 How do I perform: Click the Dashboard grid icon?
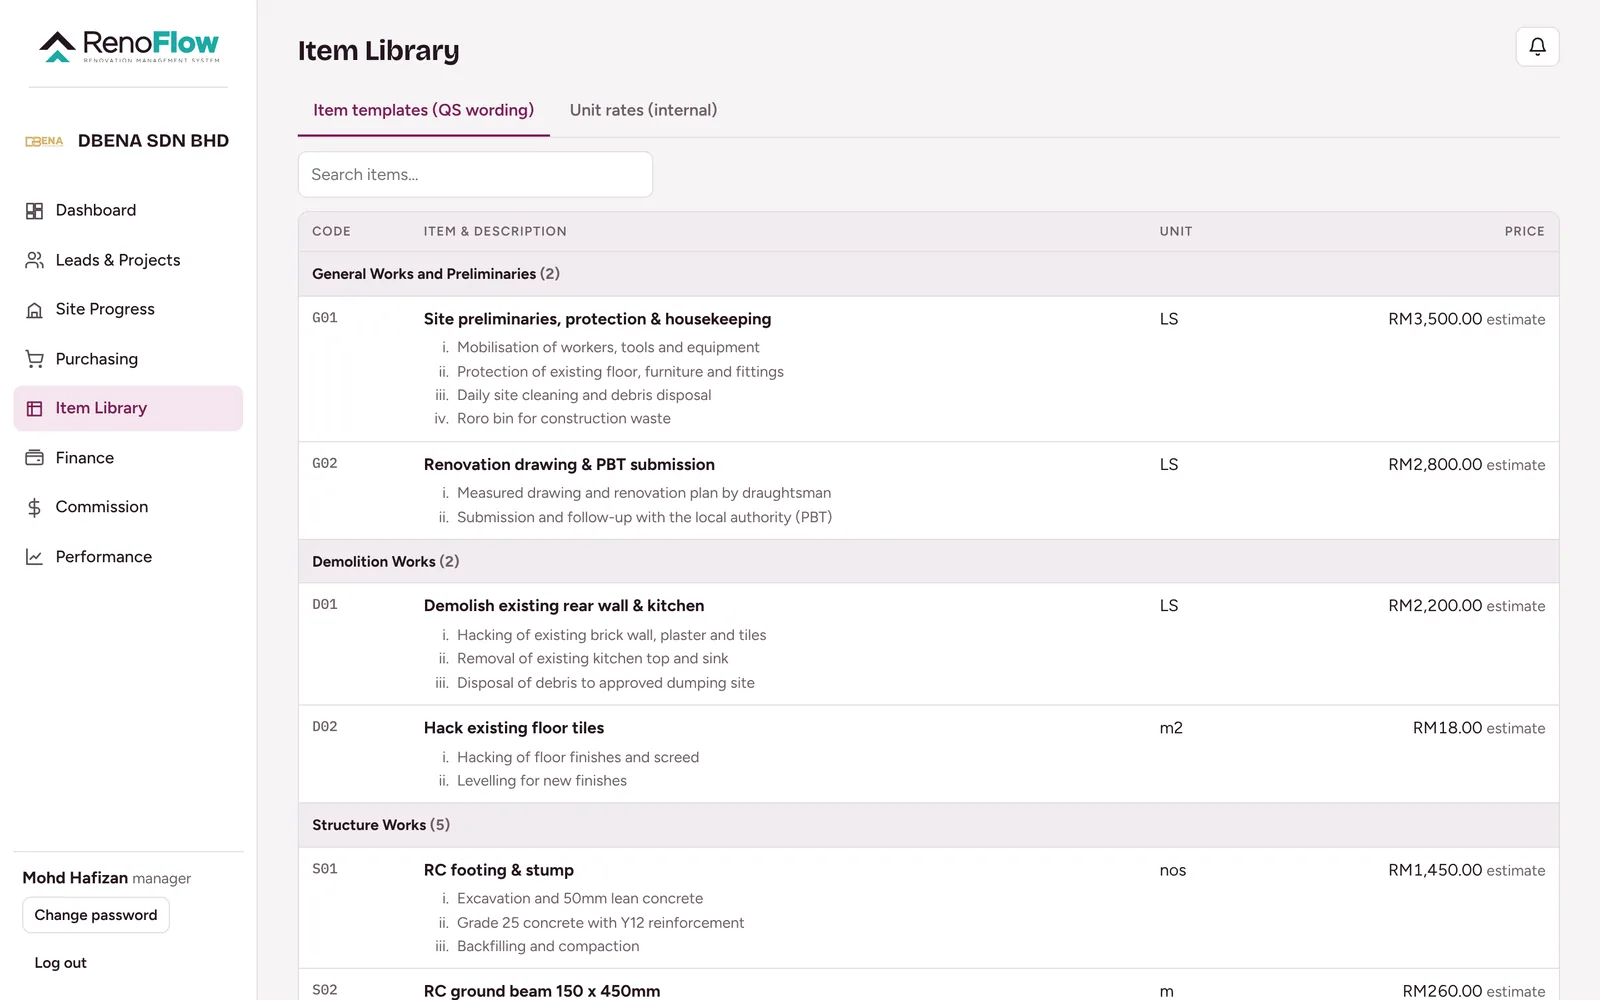pyautogui.click(x=34, y=211)
